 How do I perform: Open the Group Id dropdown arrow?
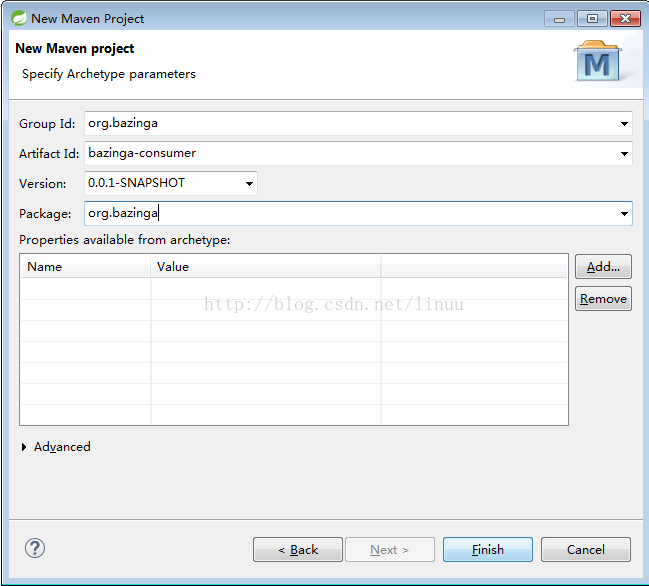pos(624,124)
